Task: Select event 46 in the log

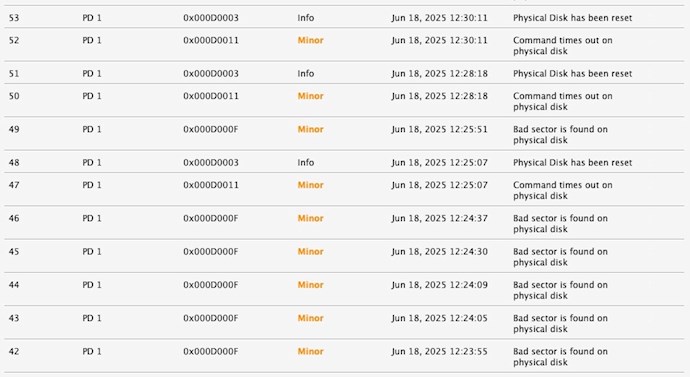Action: click(345, 223)
